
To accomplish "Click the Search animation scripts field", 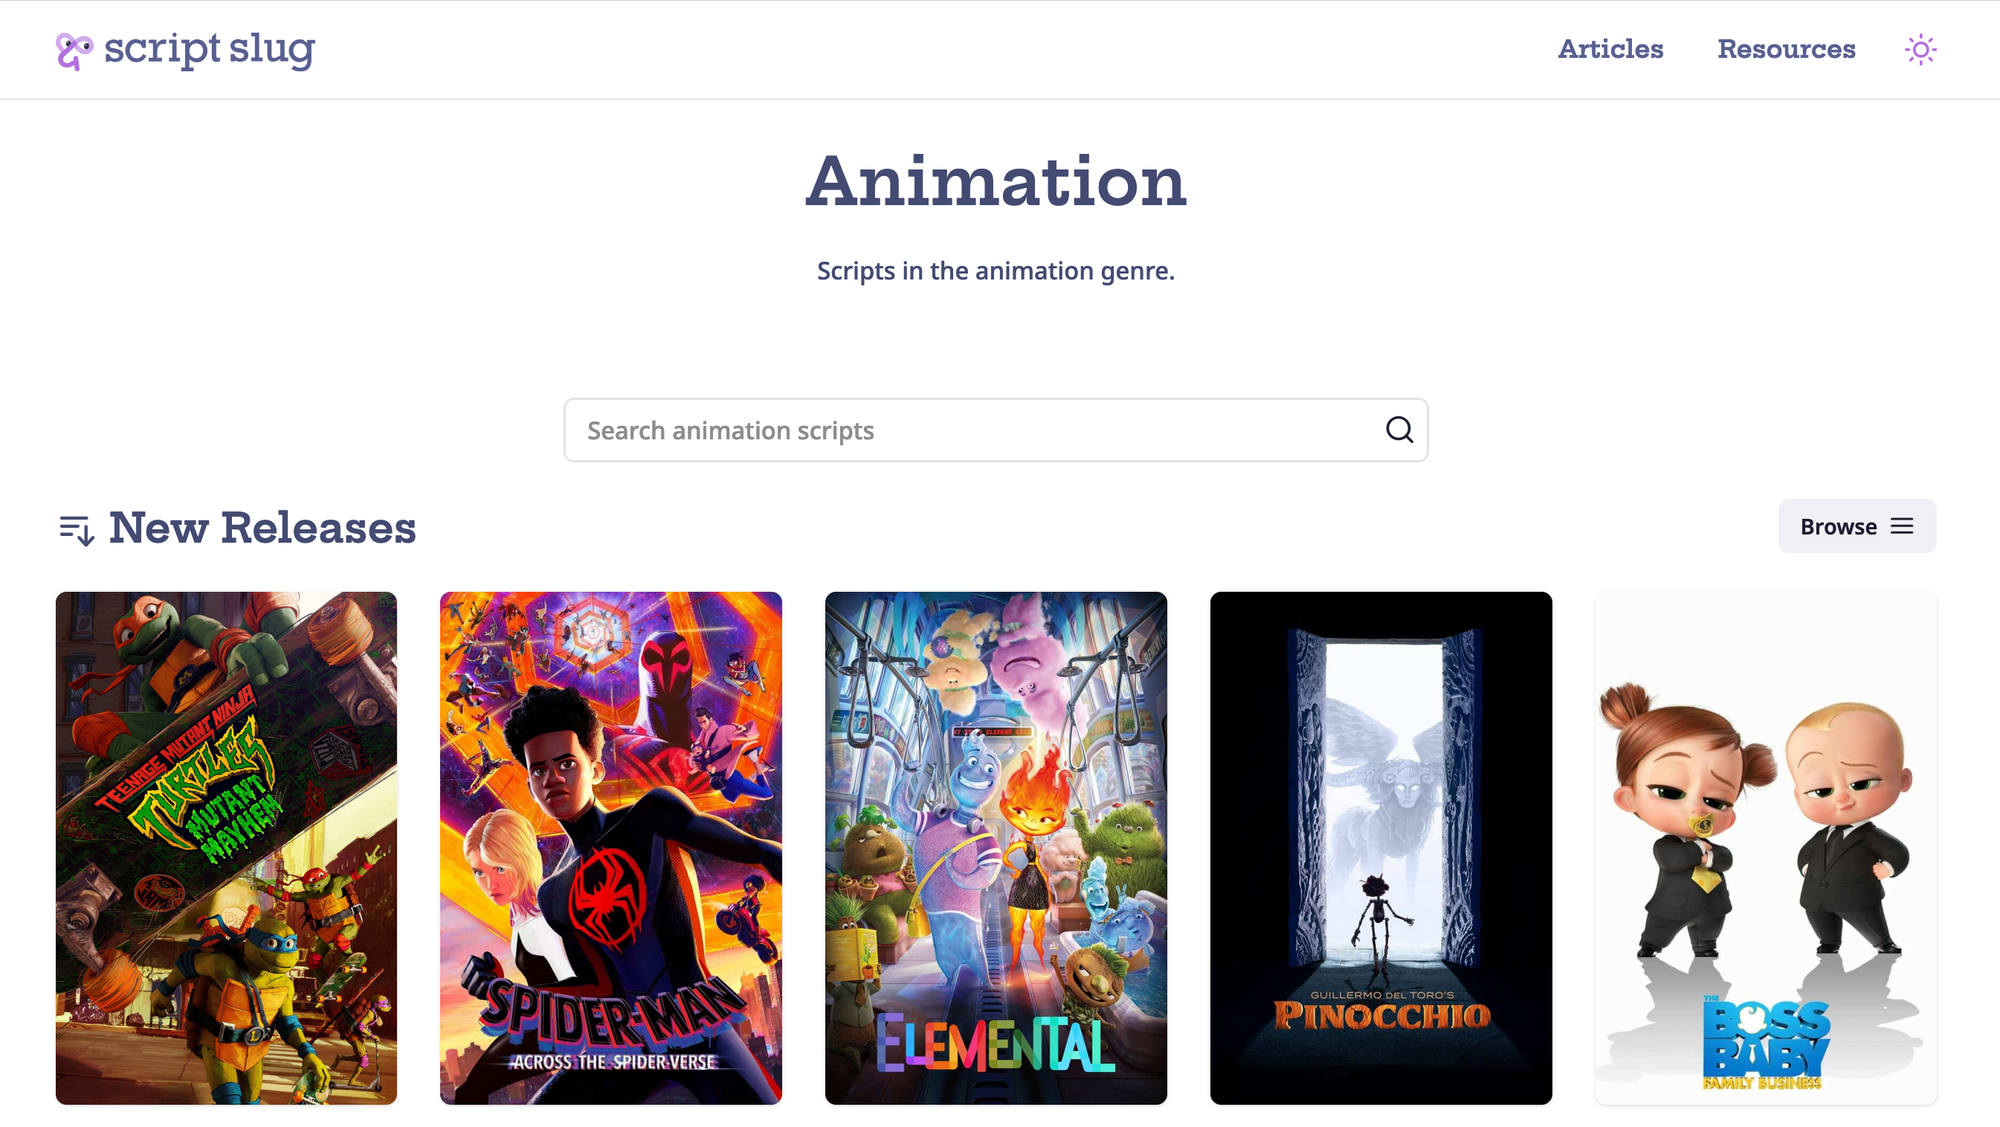I will click(995, 430).
